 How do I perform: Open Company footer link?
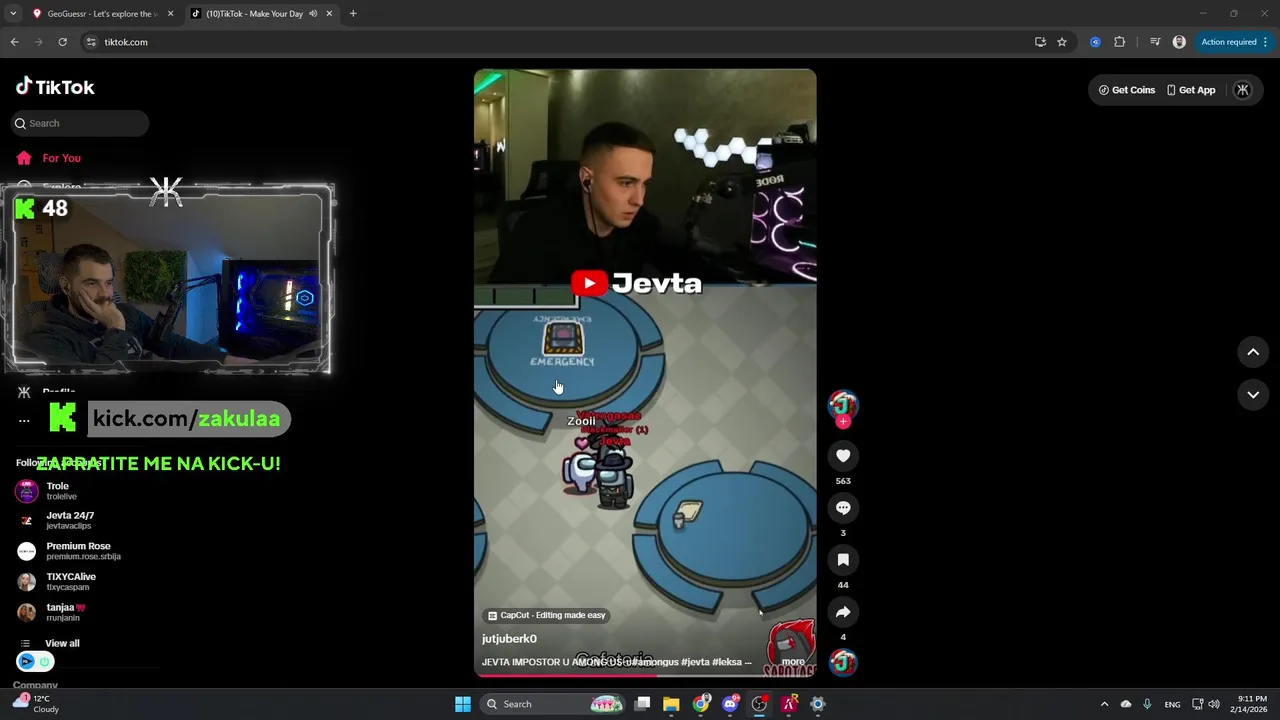click(x=35, y=685)
